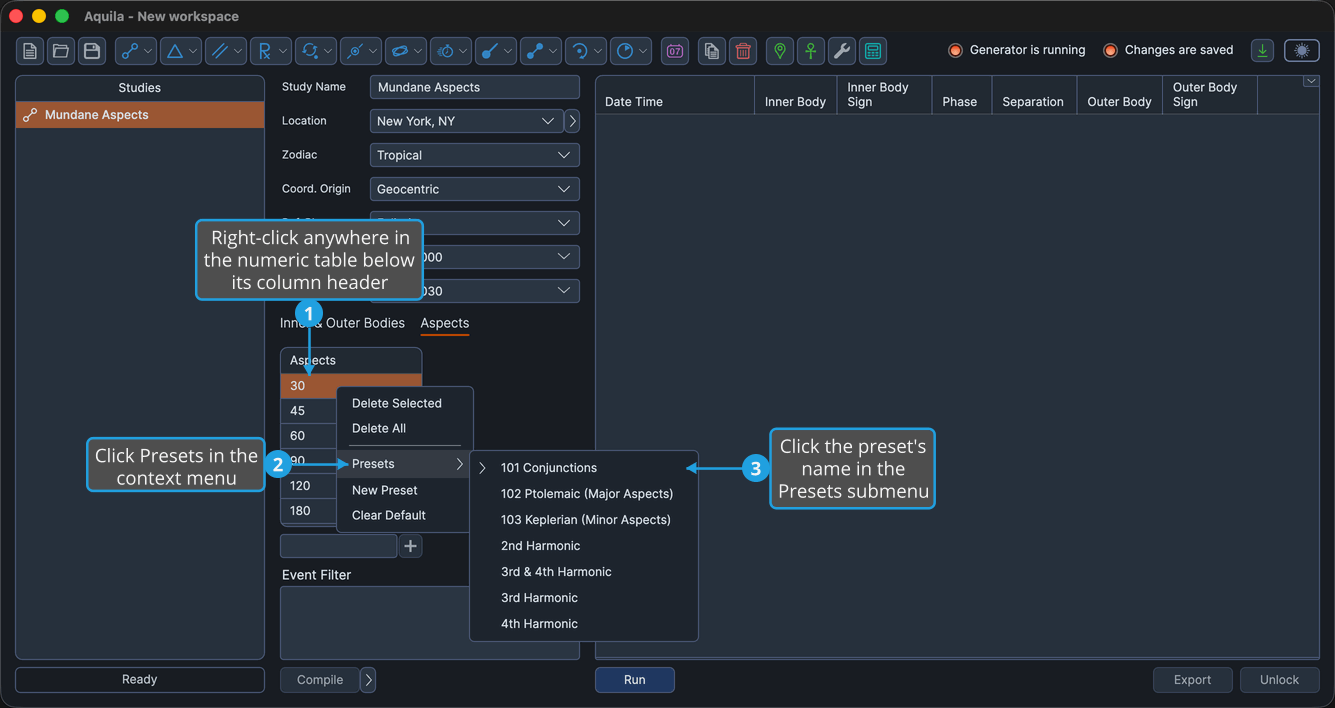Open the Zodiac Tropical dropdown
The width and height of the screenshot is (1335, 708).
click(x=475, y=155)
